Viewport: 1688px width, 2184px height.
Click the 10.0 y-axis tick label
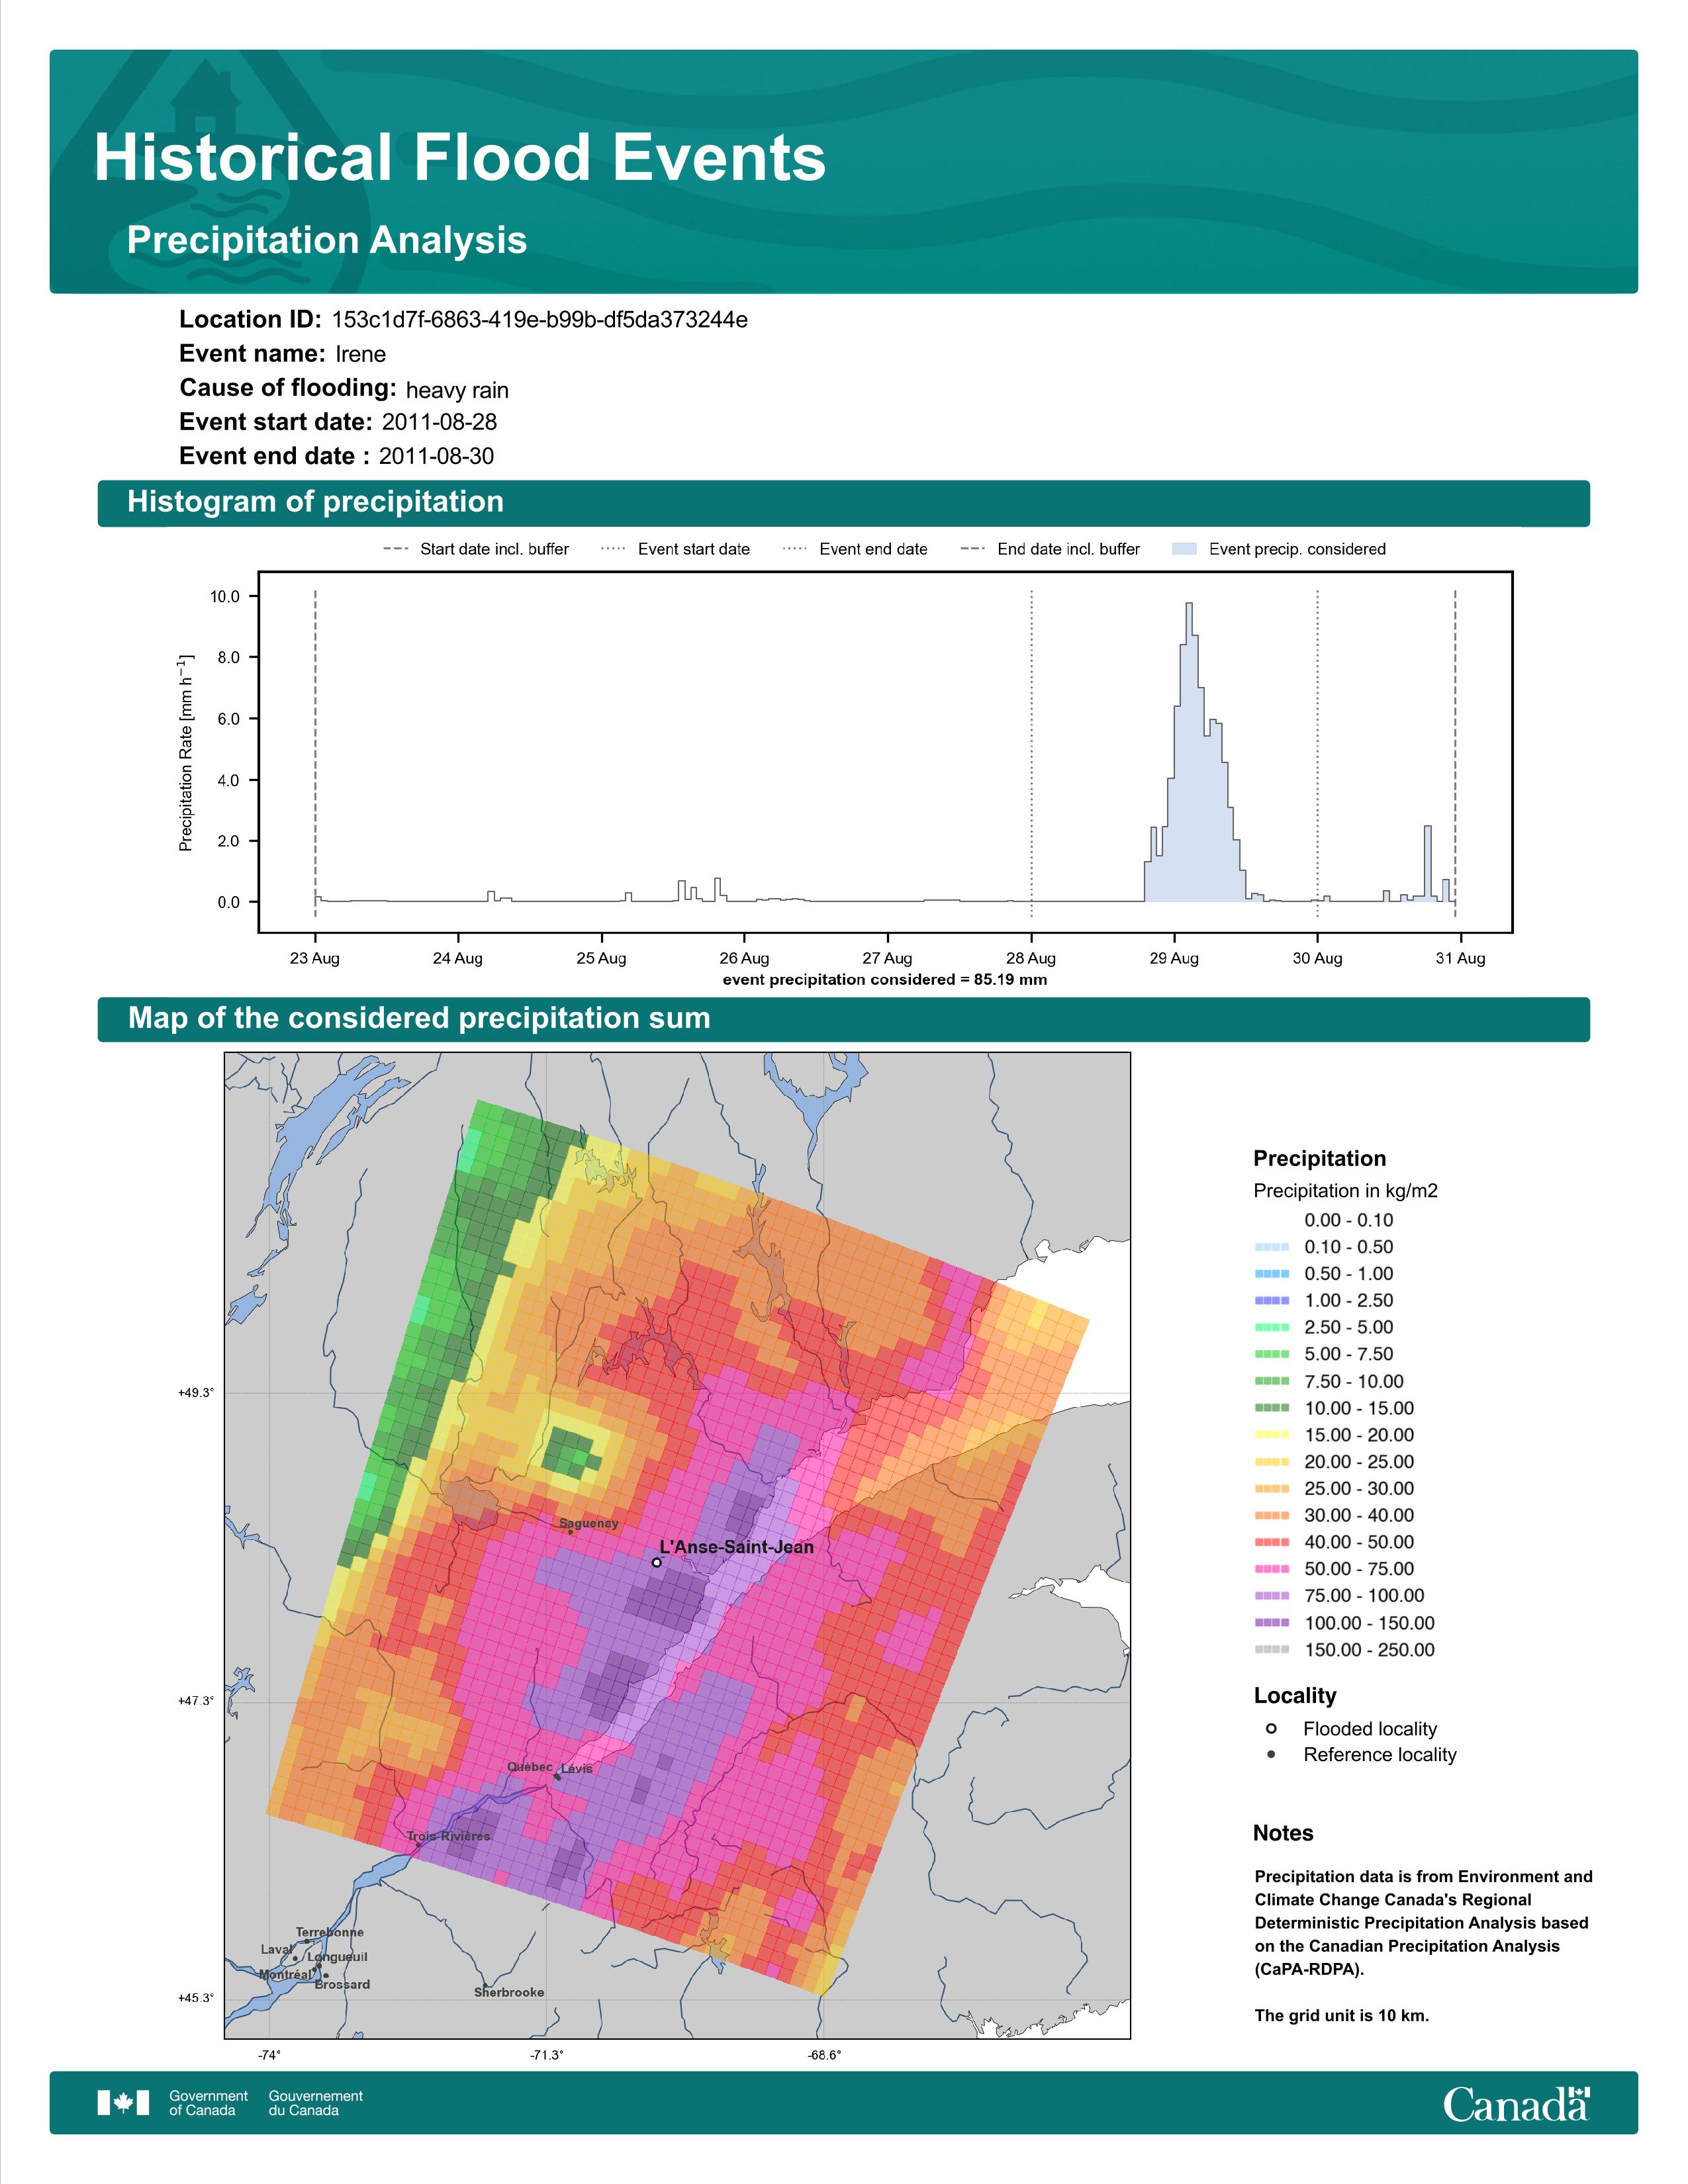(225, 597)
